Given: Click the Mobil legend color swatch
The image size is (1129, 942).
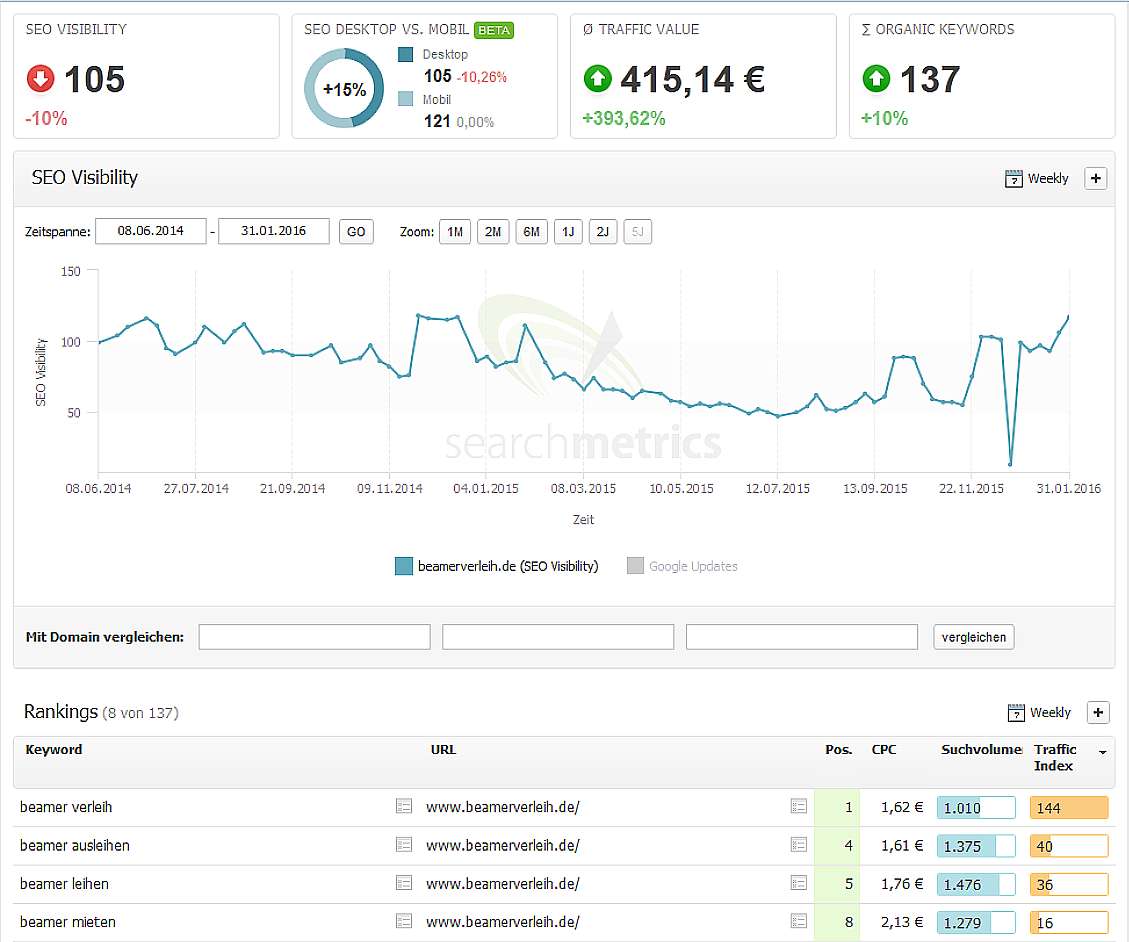Looking at the screenshot, I should 405,99.
